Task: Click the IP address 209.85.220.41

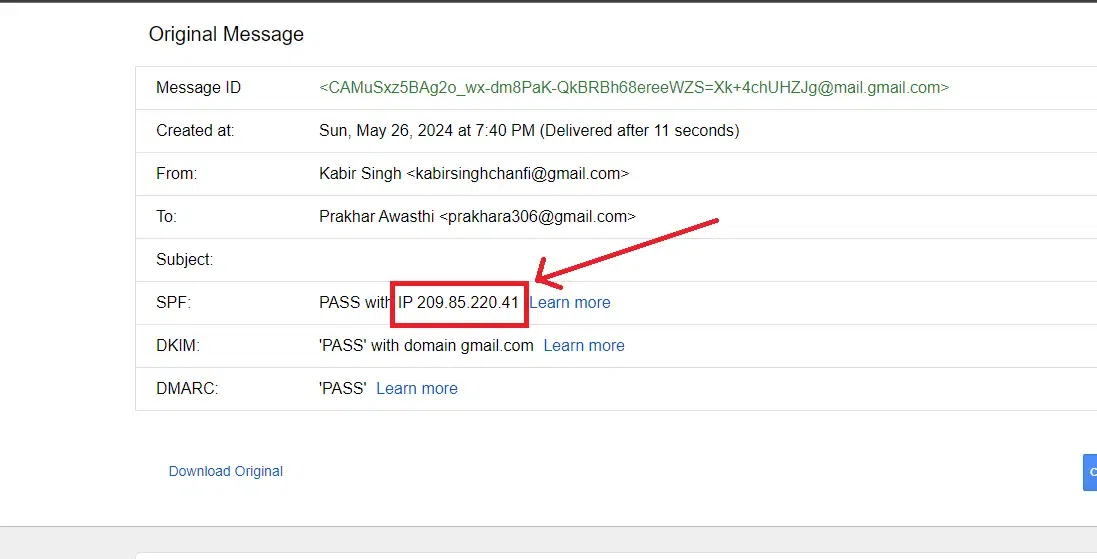Action: tap(467, 302)
